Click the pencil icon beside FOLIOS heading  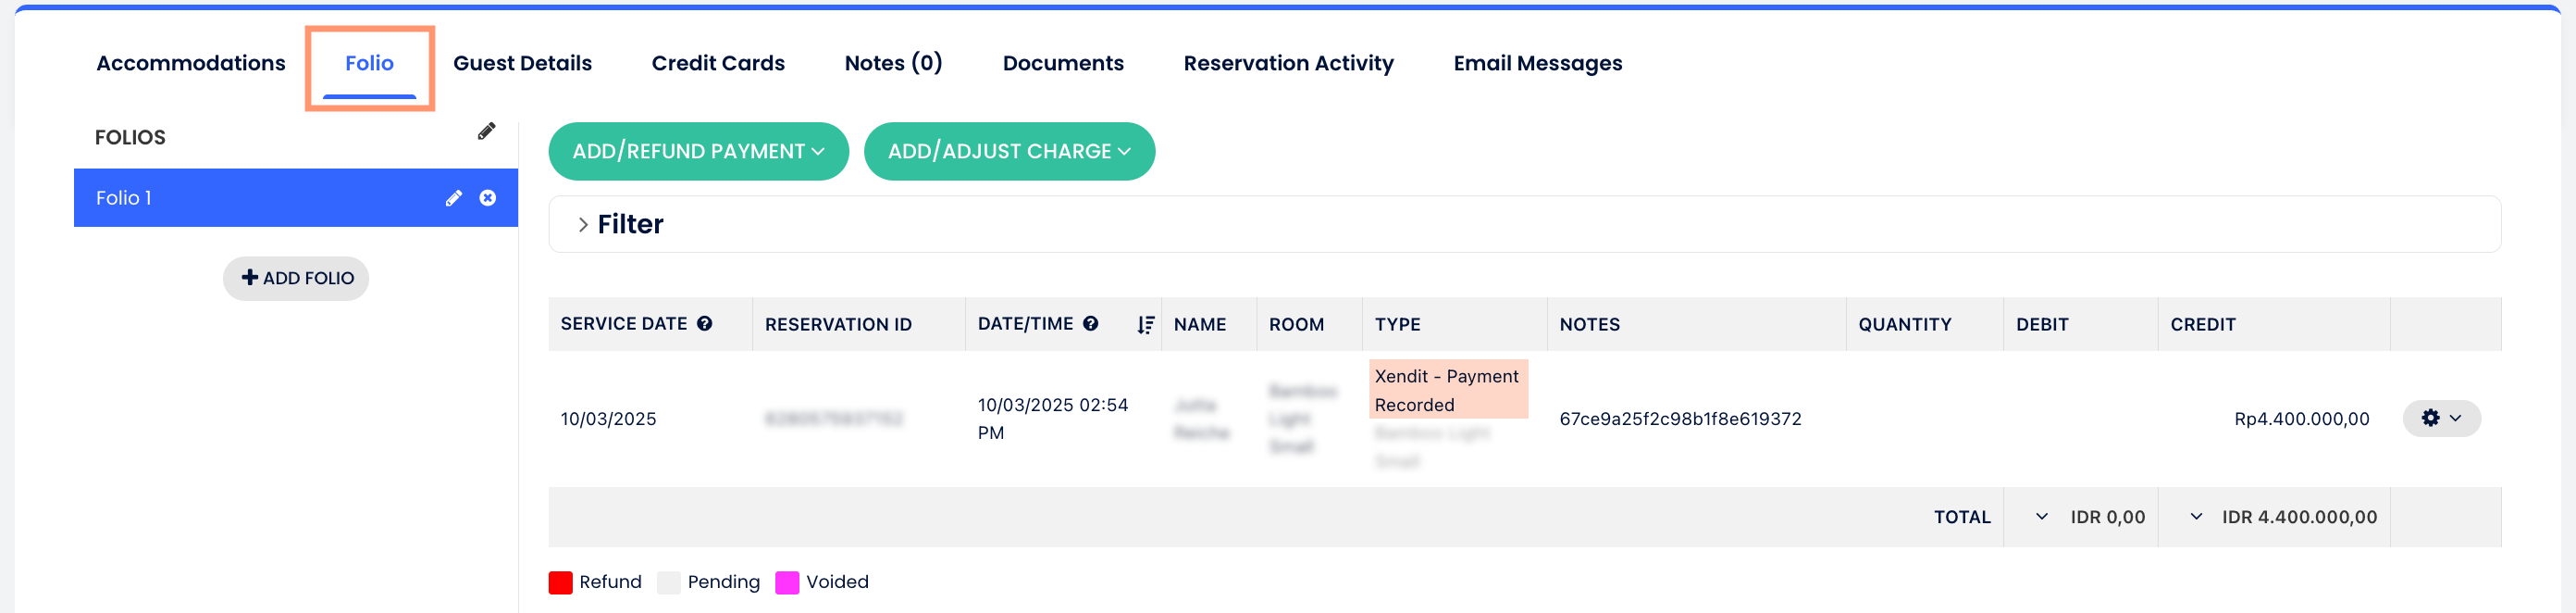click(x=486, y=132)
